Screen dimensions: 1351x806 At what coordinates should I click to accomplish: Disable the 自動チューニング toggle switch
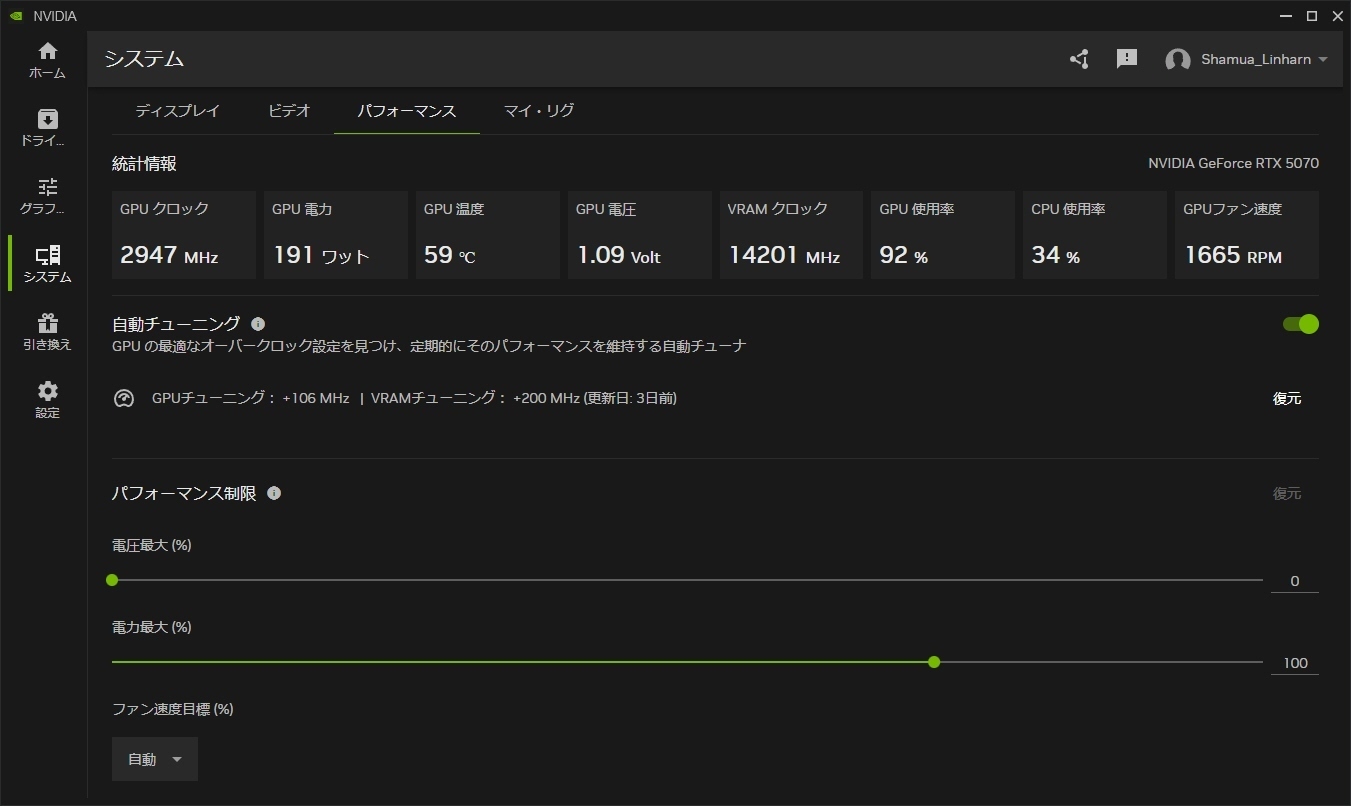[1301, 324]
